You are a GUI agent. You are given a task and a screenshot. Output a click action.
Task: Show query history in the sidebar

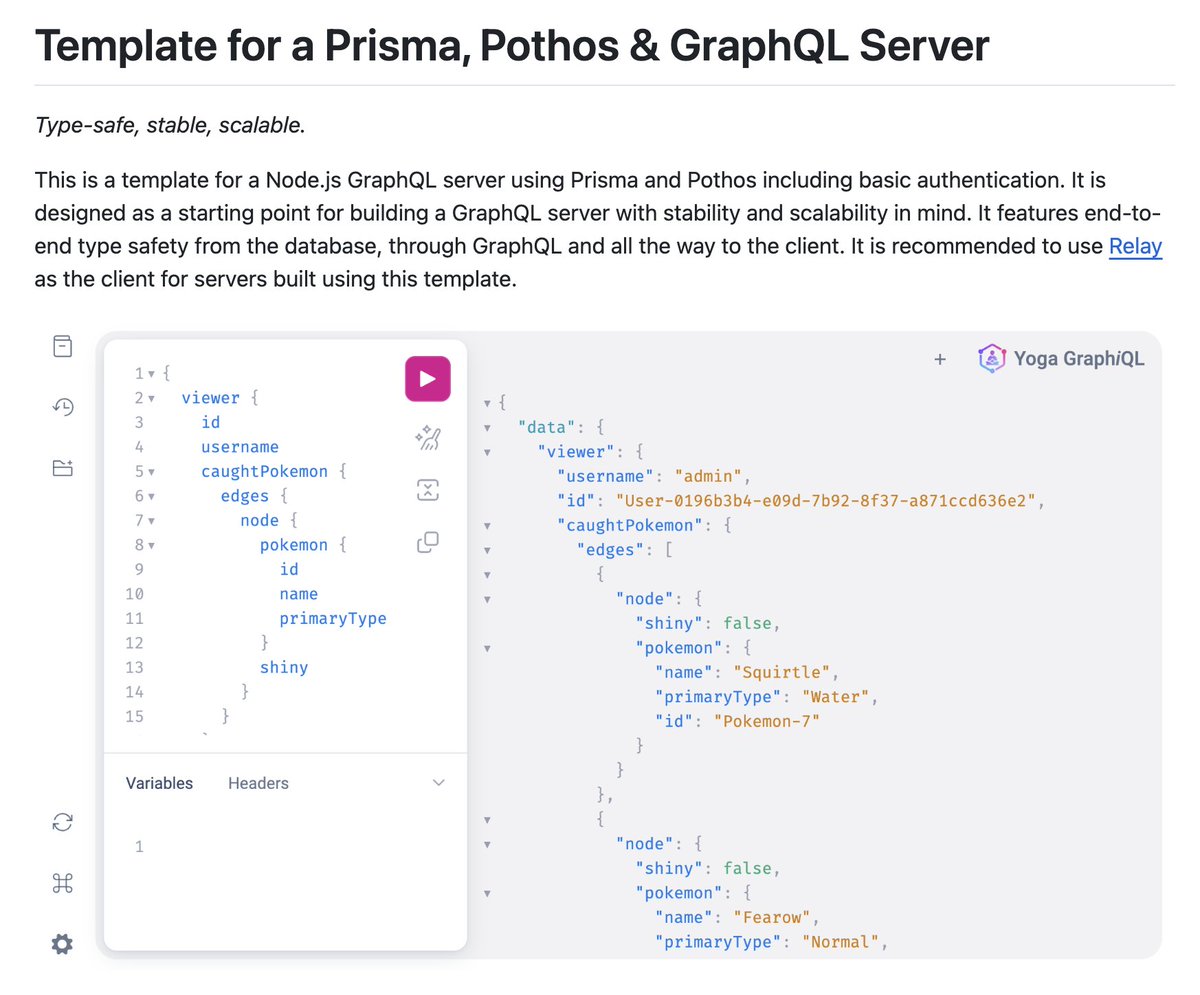[63, 407]
